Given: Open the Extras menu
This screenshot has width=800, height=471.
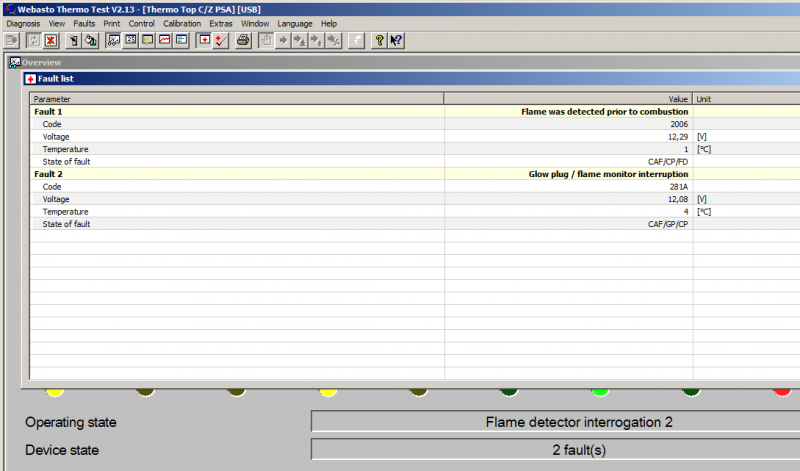Looking at the screenshot, I should coord(221,23).
